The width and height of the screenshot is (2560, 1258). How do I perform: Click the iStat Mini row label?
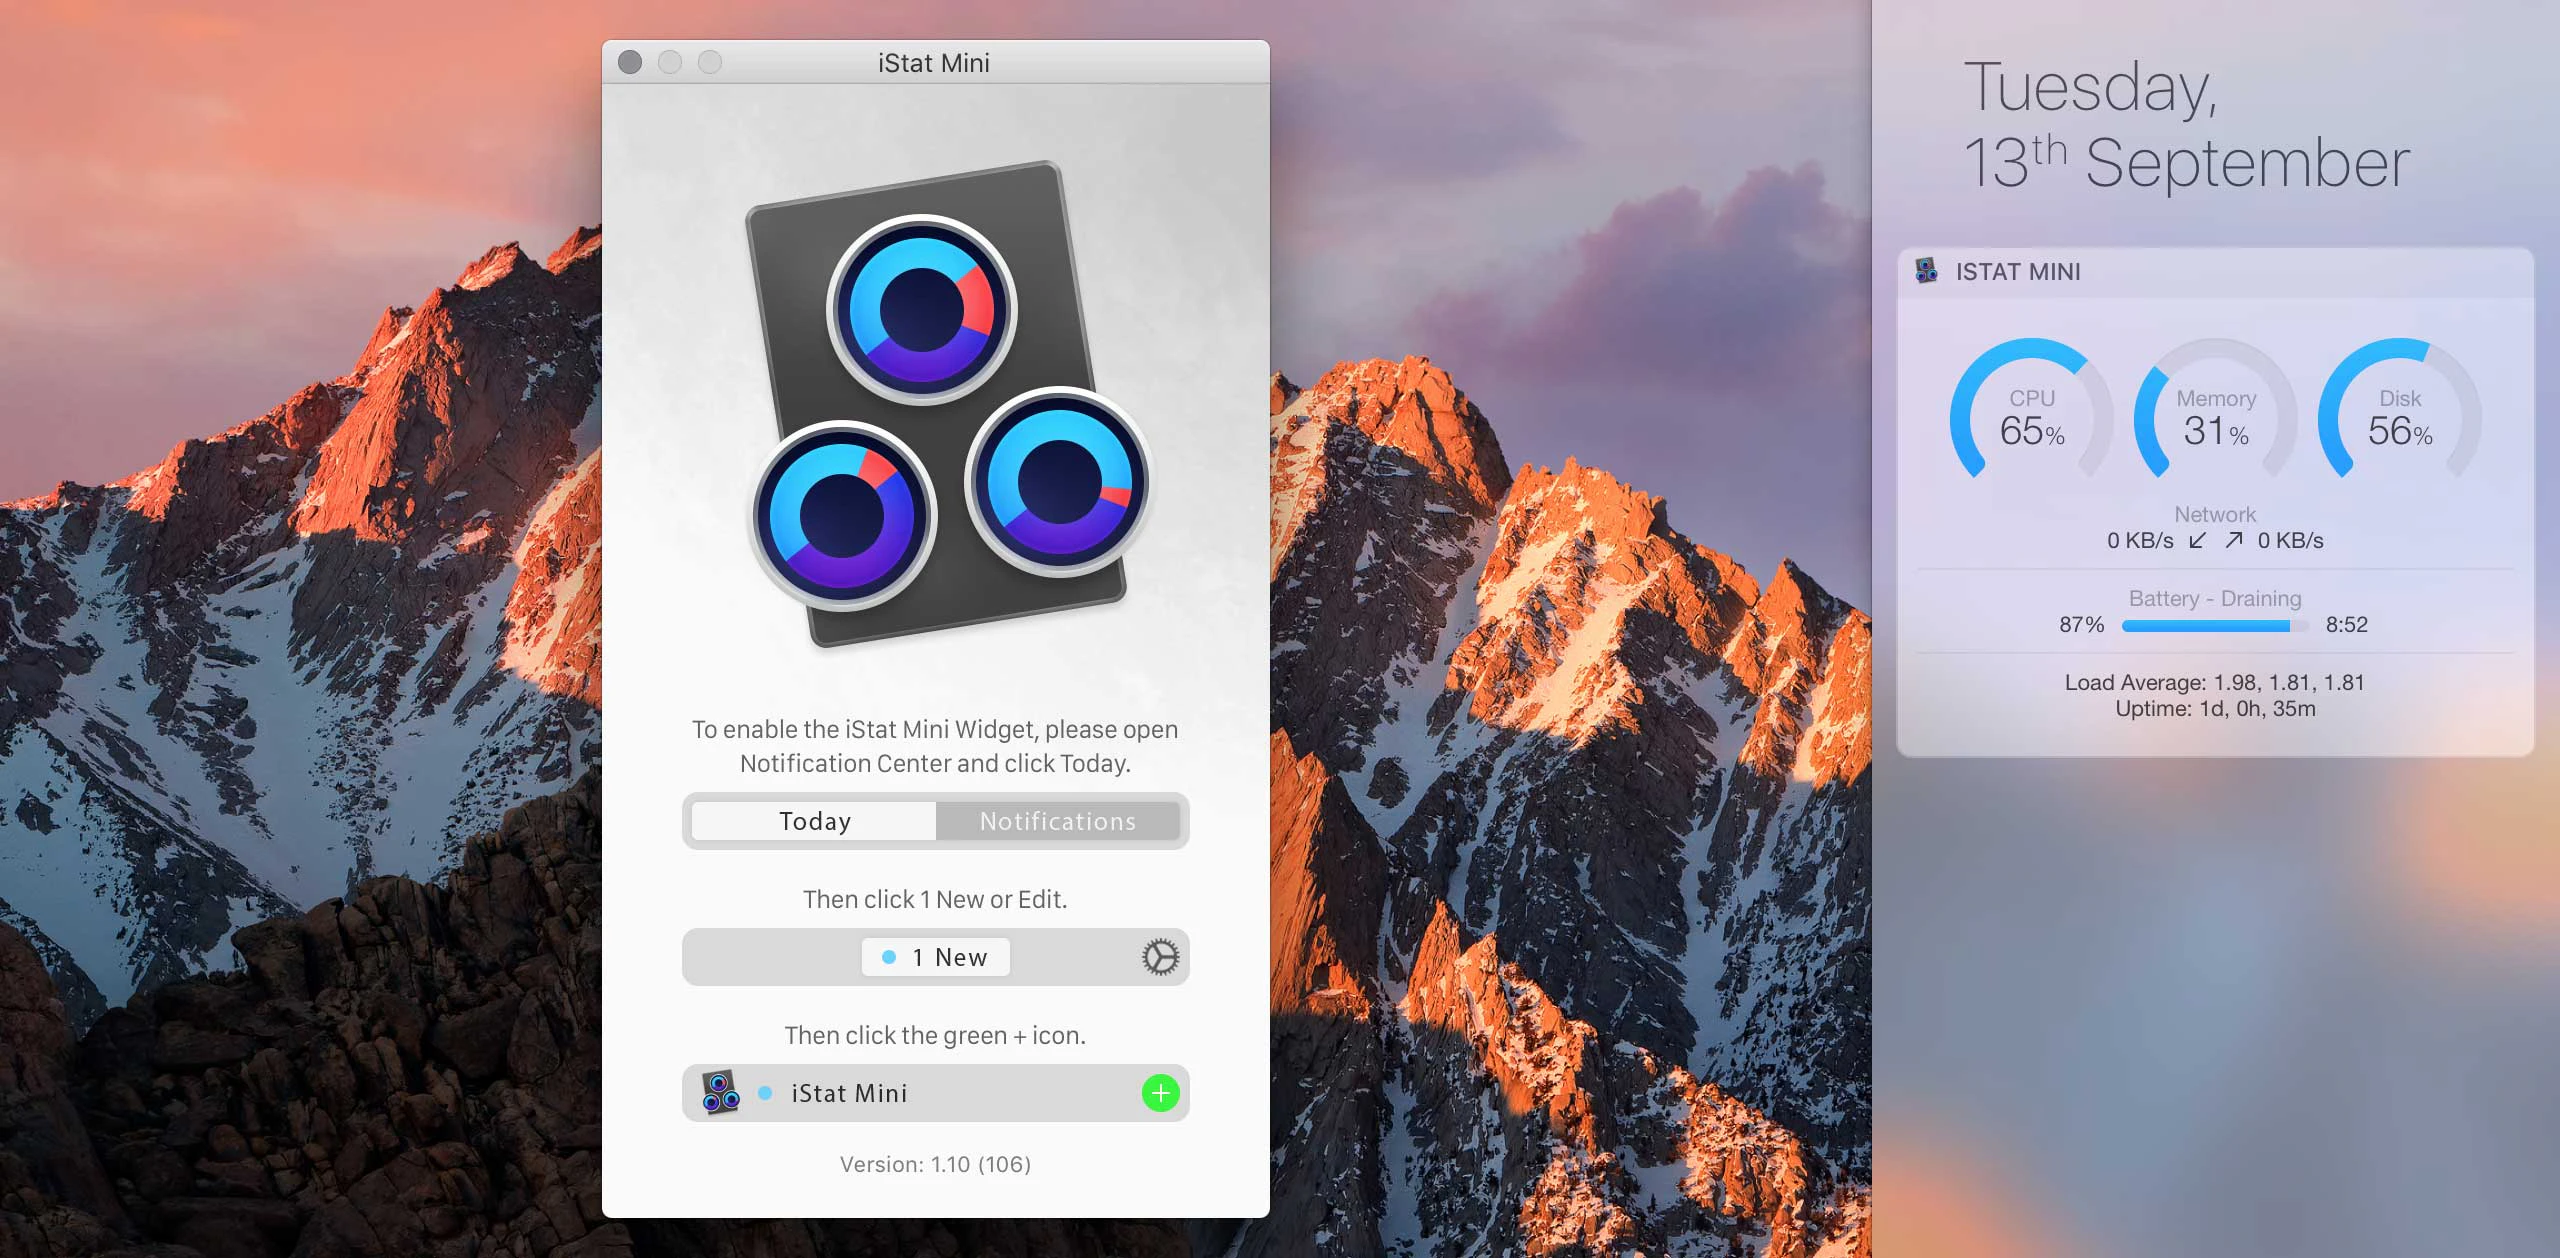(849, 1093)
